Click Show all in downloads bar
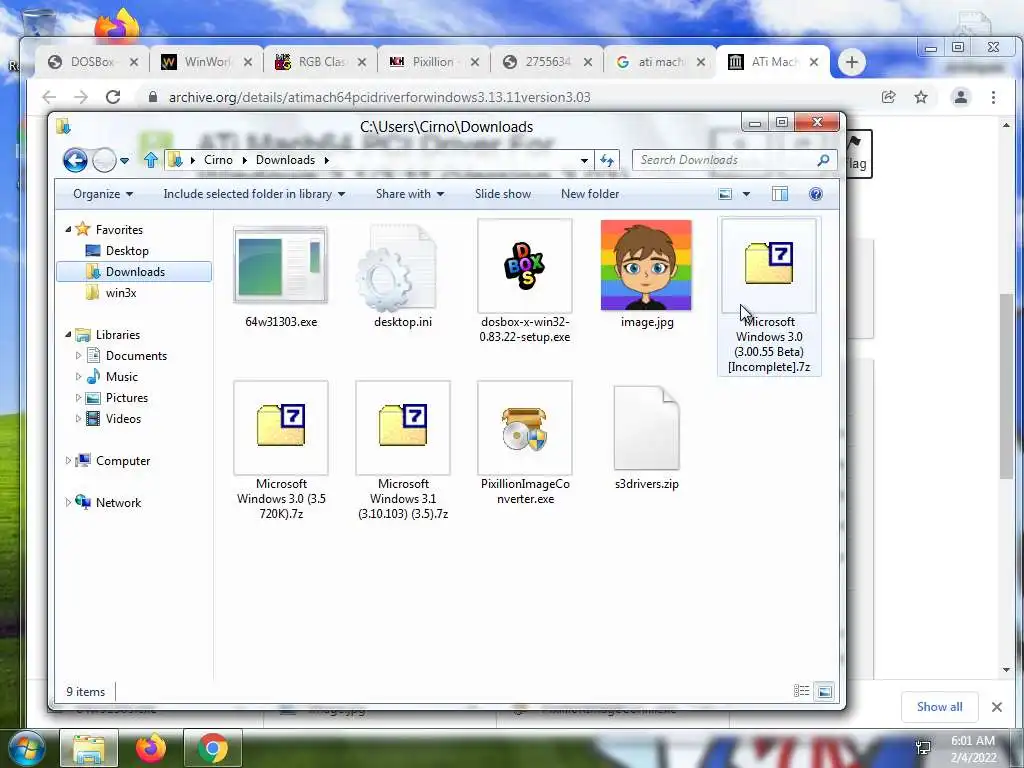The width and height of the screenshot is (1024, 768). (x=939, y=707)
